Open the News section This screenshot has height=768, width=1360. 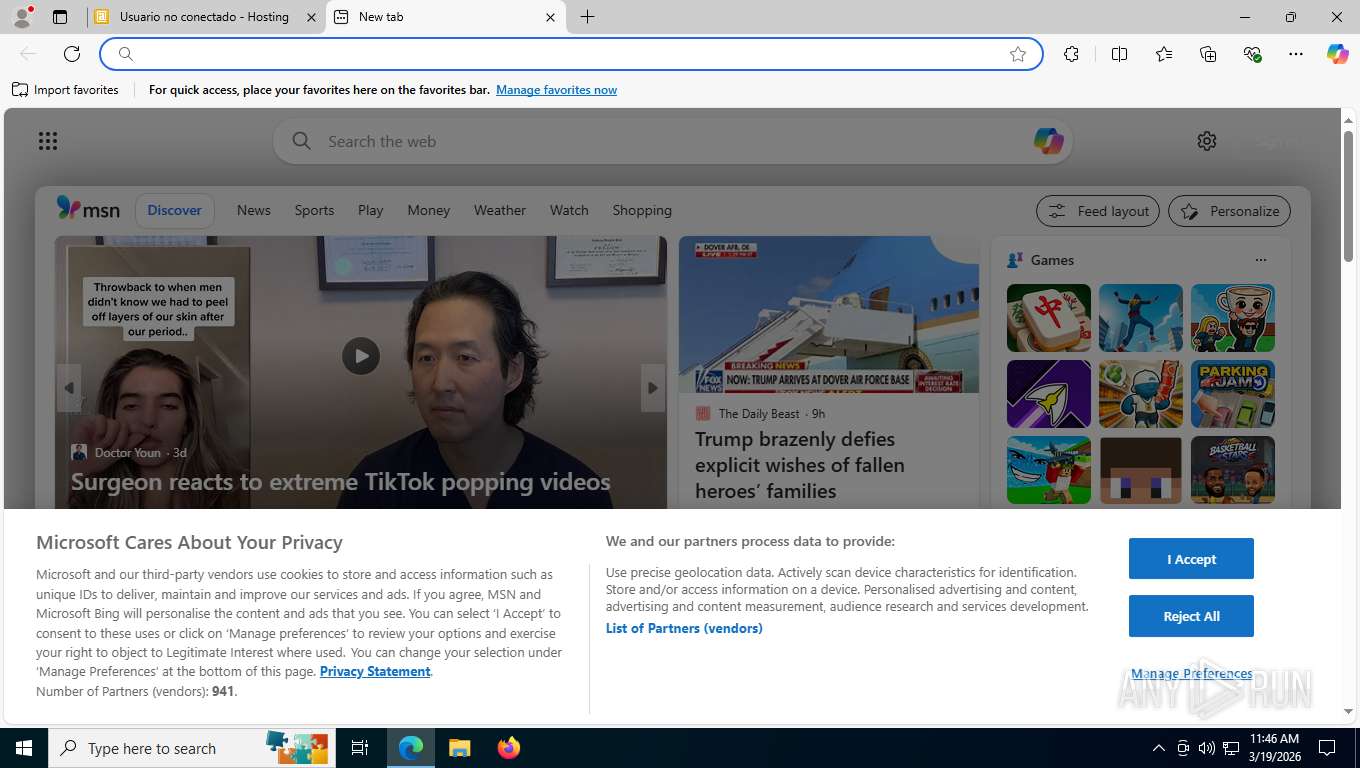pos(254,210)
